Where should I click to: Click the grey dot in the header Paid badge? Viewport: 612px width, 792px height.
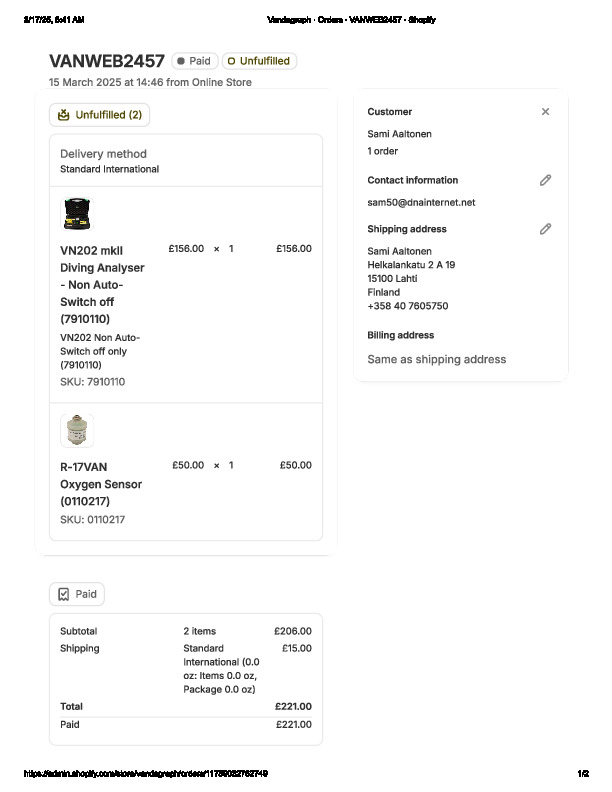click(181, 61)
